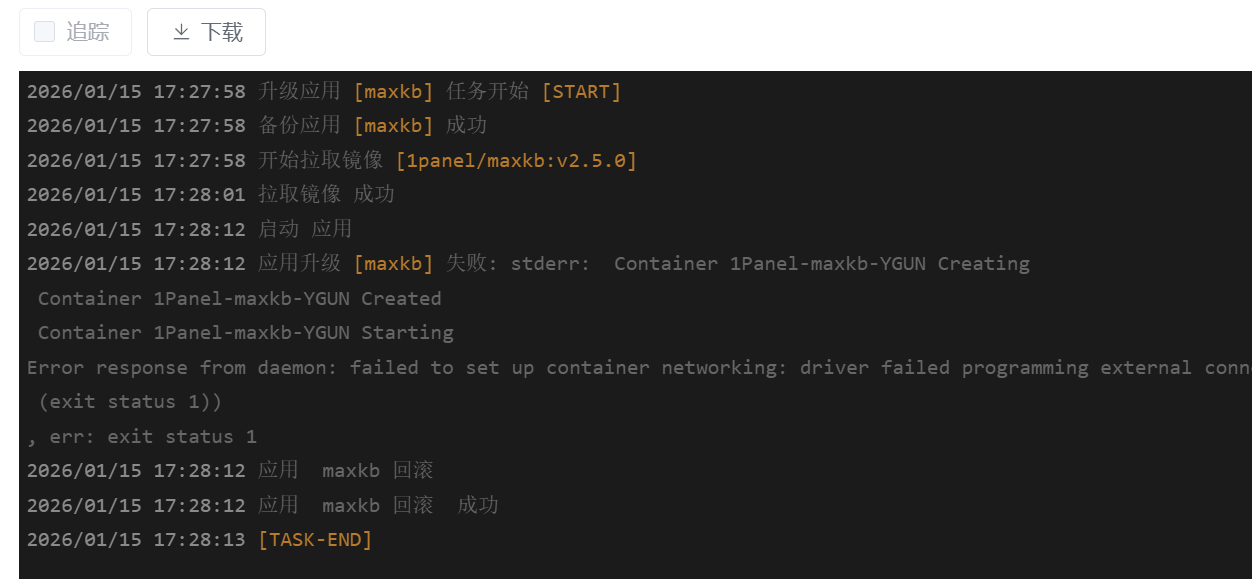Image resolution: width=1257 pixels, height=579 pixels.
Task: Click the 17:28:13 timestamp
Action: tap(199, 540)
